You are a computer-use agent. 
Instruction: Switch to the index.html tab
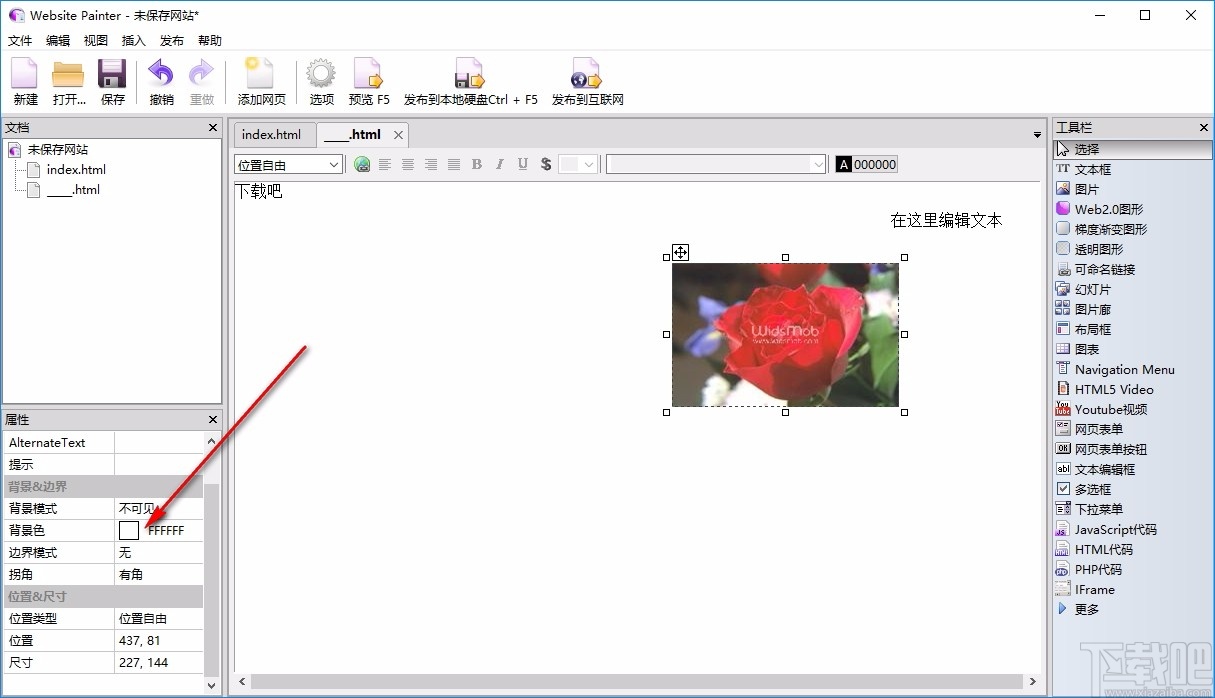272,134
